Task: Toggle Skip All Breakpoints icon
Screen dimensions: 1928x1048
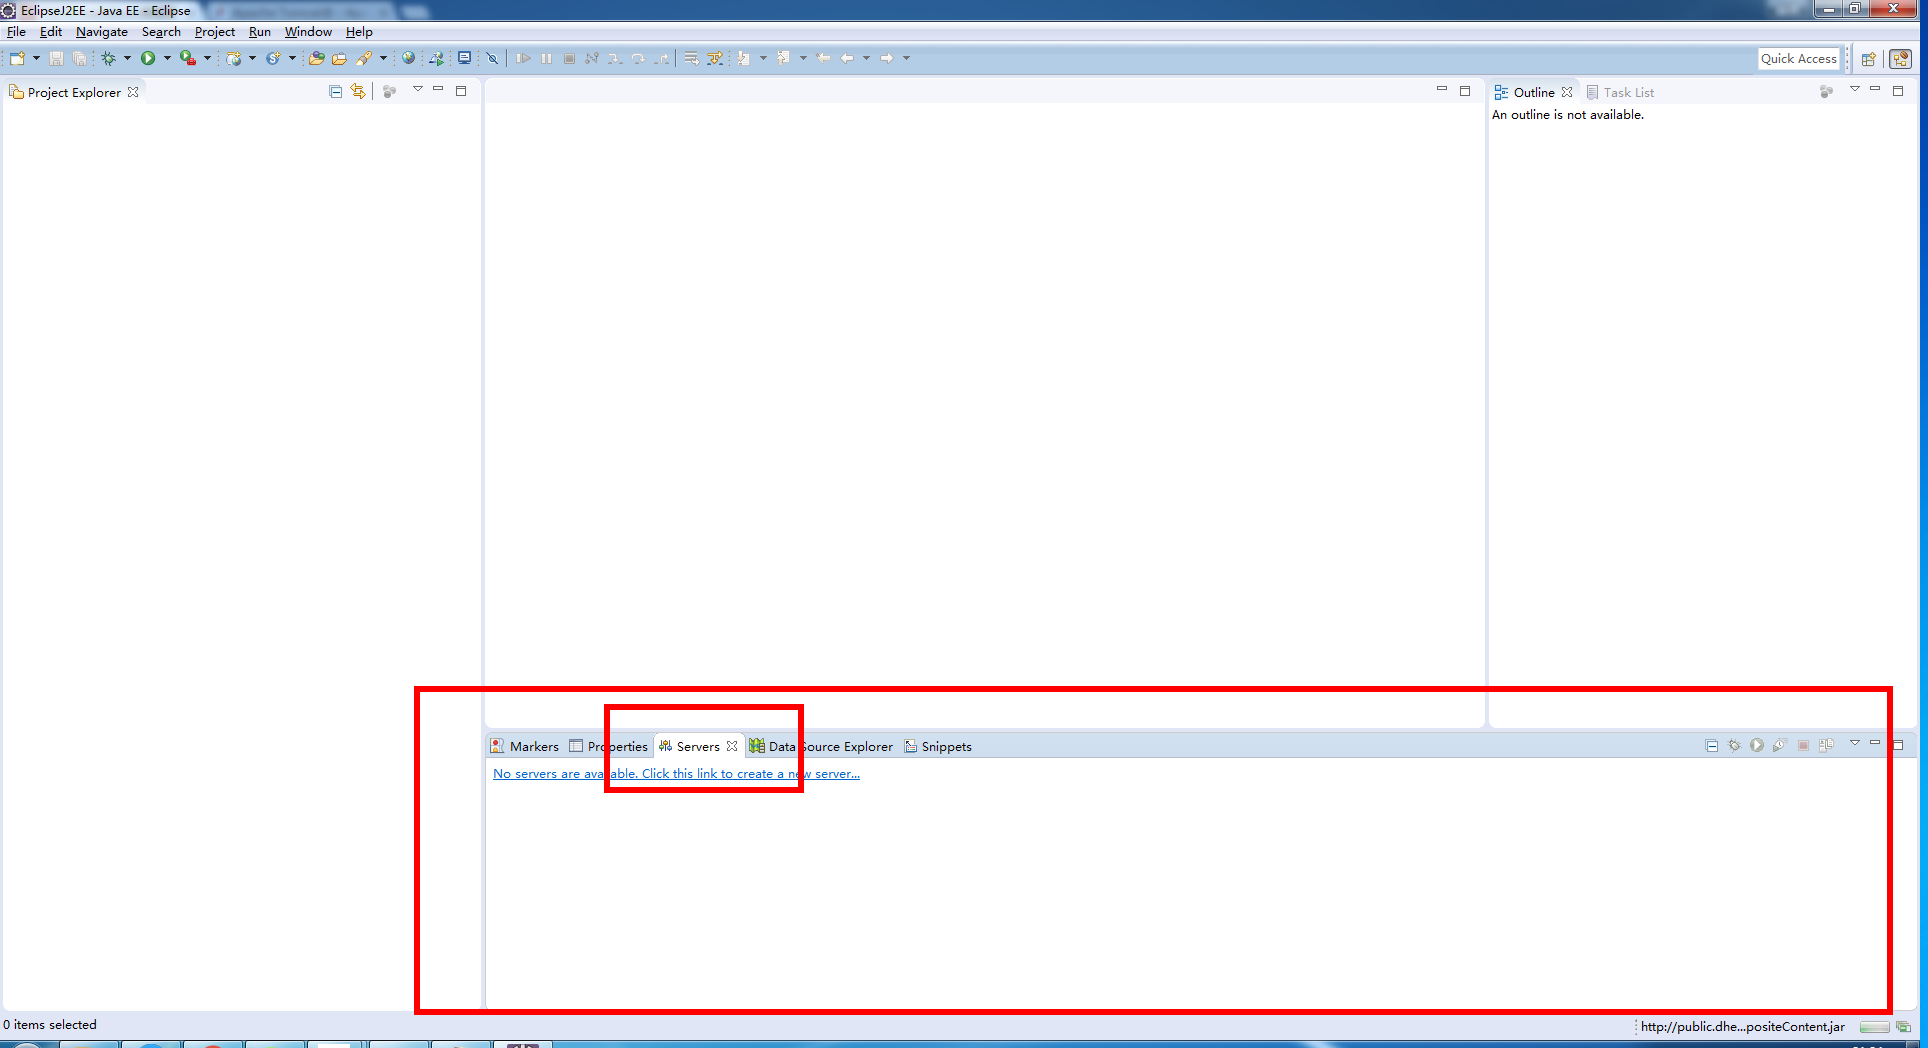Action: [492, 58]
